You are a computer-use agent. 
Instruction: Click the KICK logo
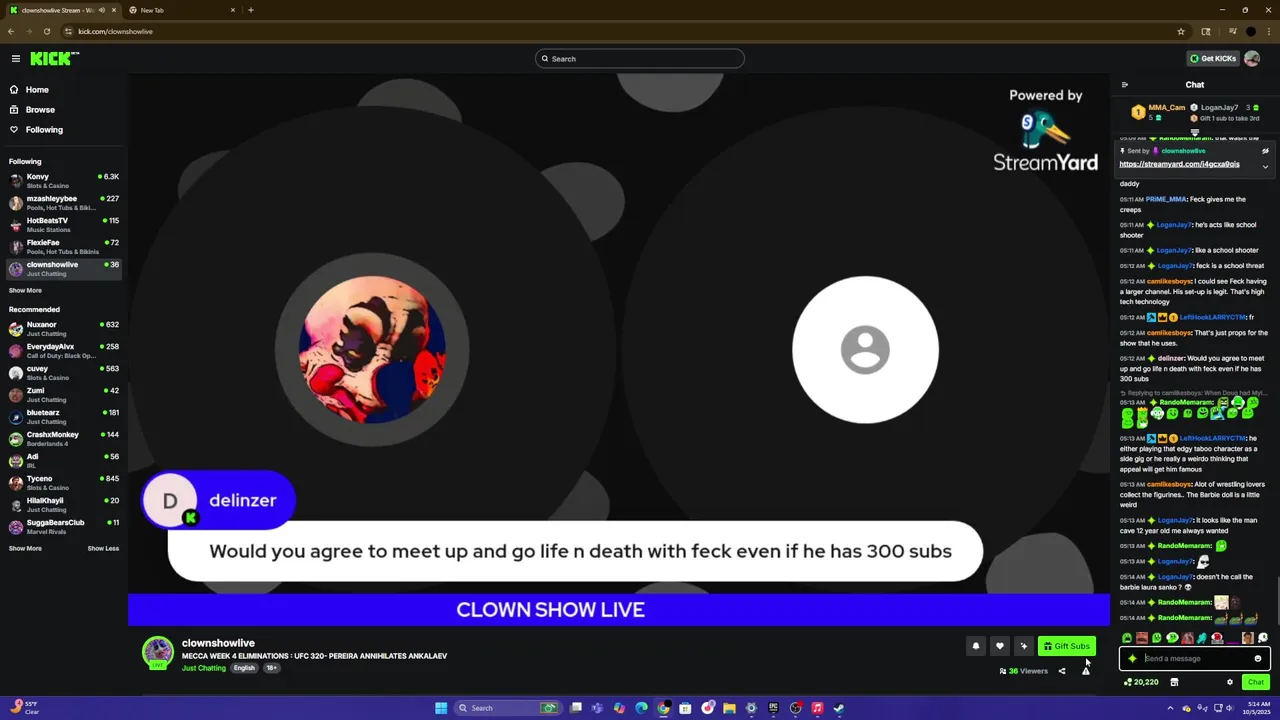(54, 59)
